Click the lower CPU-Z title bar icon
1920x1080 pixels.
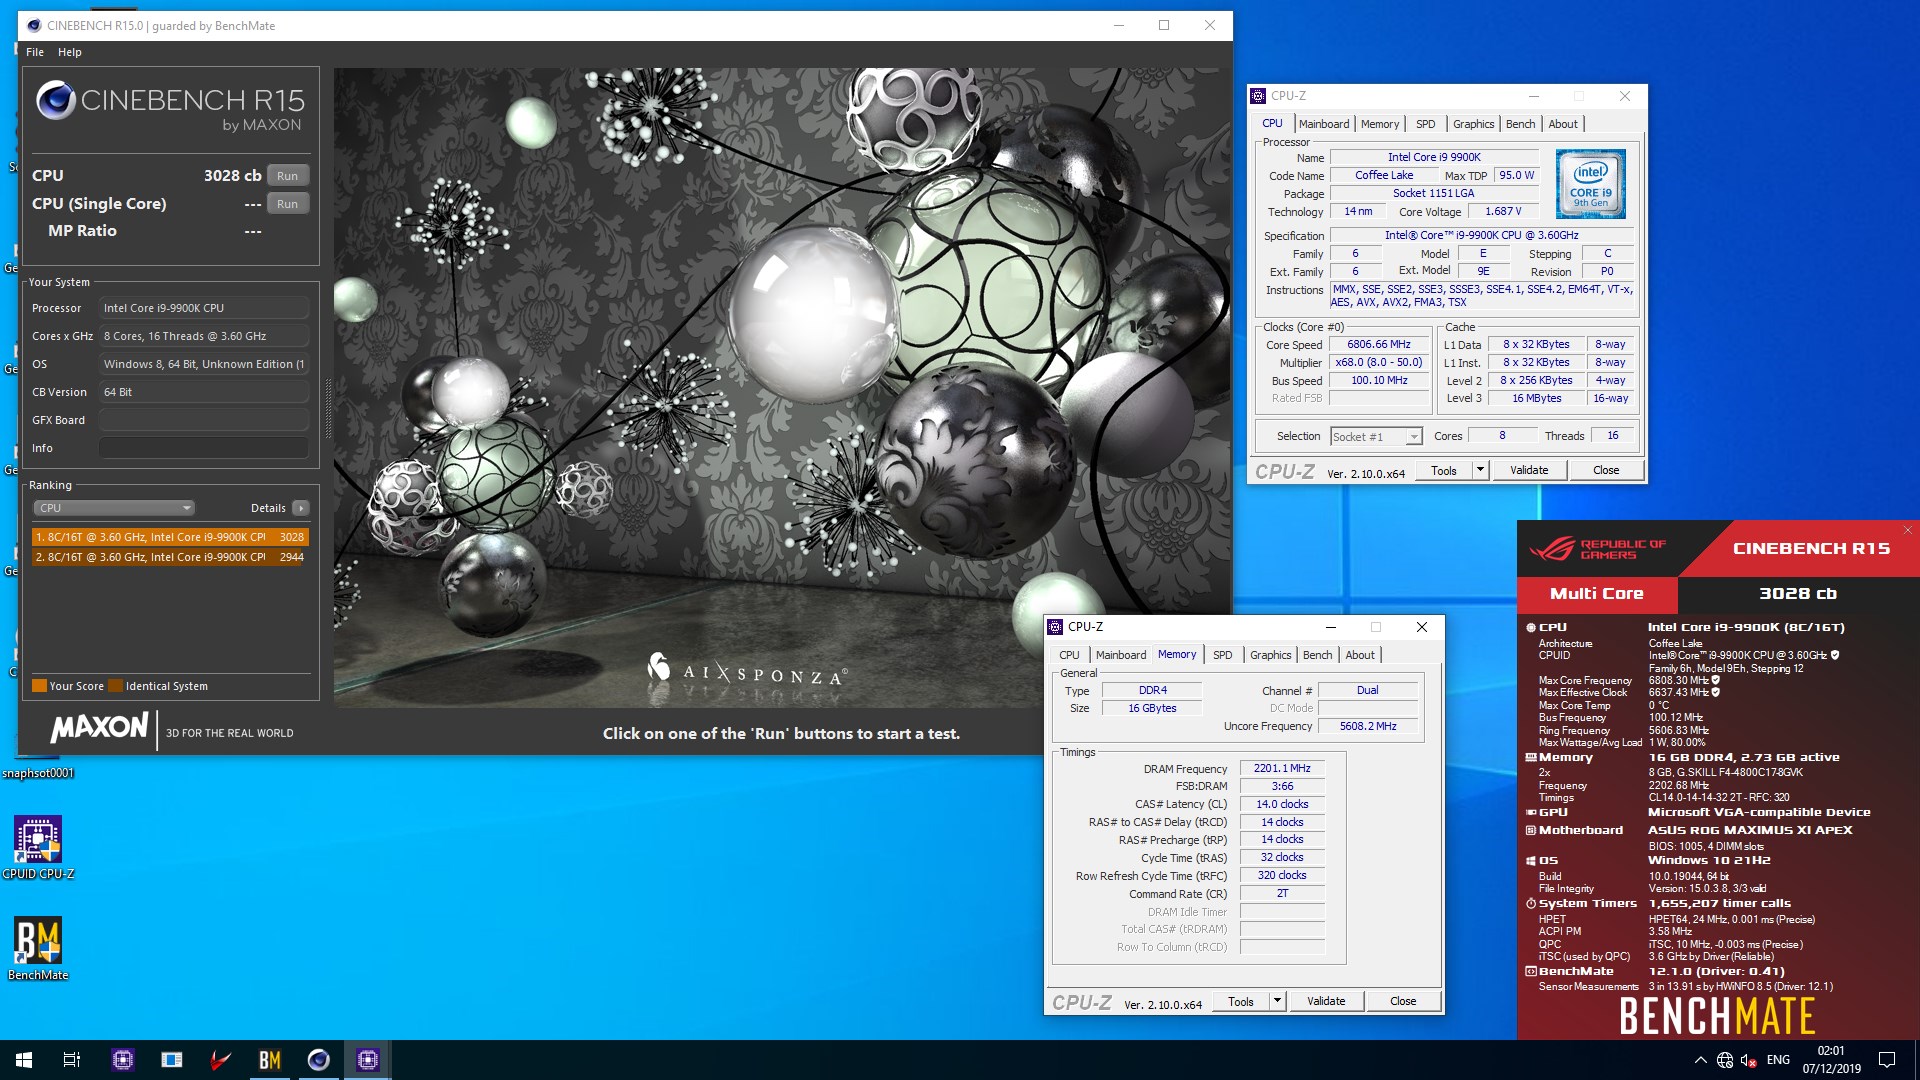point(1055,627)
